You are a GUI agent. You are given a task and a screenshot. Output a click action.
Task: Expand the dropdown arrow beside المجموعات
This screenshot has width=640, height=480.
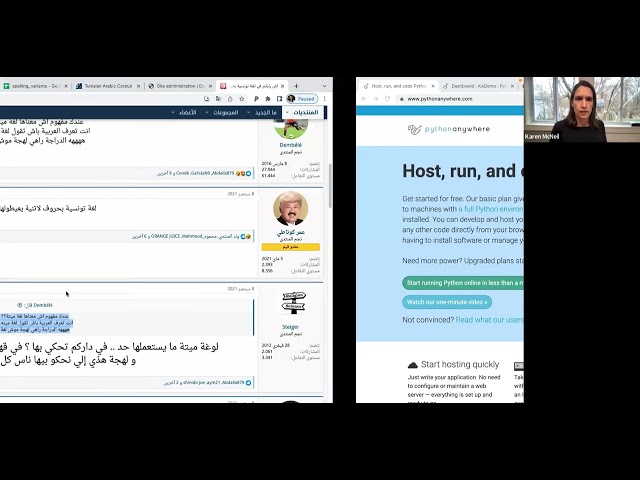207,112
